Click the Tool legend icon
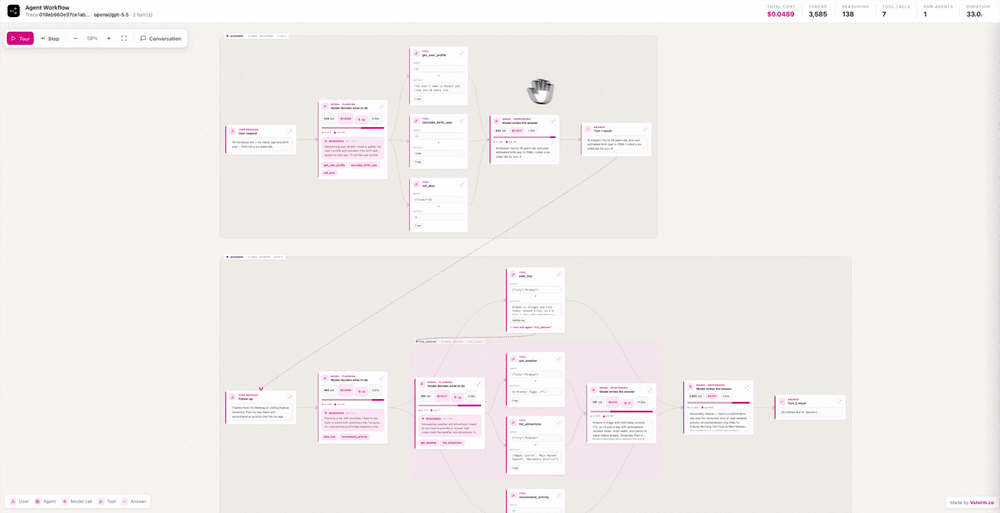The height and width of the screenshot is (513, 1000). tap(101, 502)
